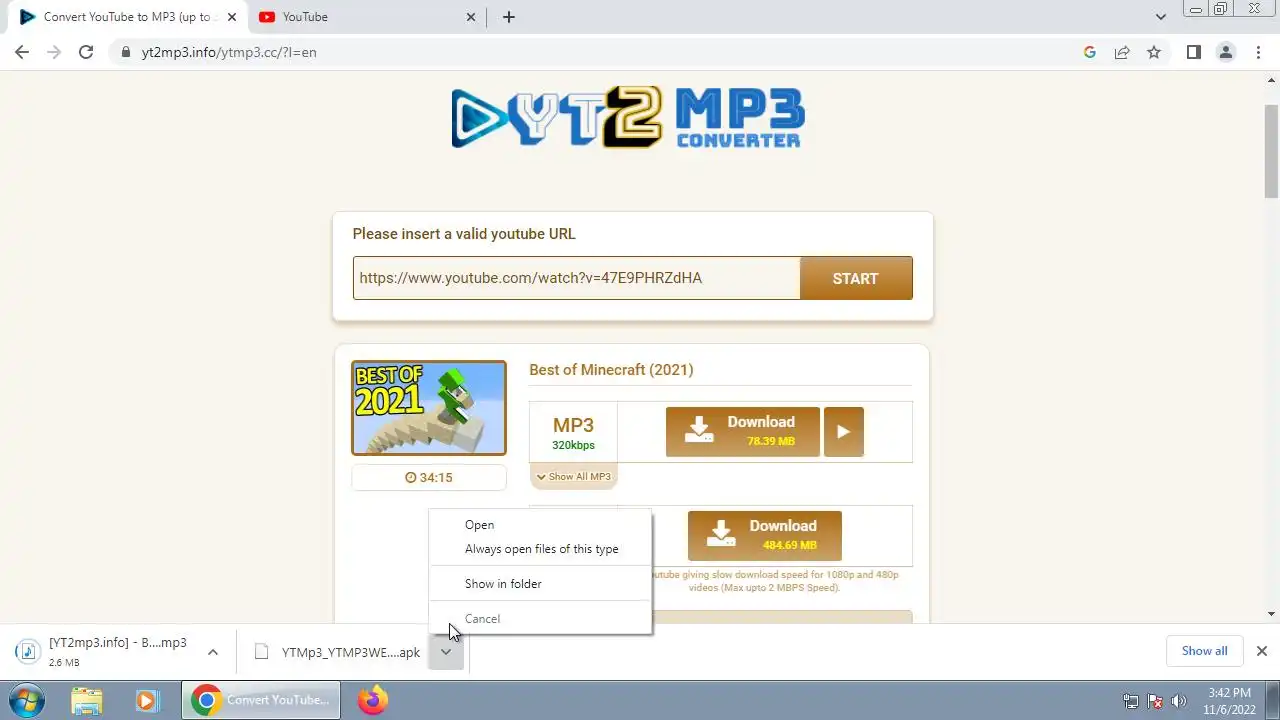Open a new browser tab
Image resolution: width=1280 pixels, height=720 pixels.
[508, 17]
